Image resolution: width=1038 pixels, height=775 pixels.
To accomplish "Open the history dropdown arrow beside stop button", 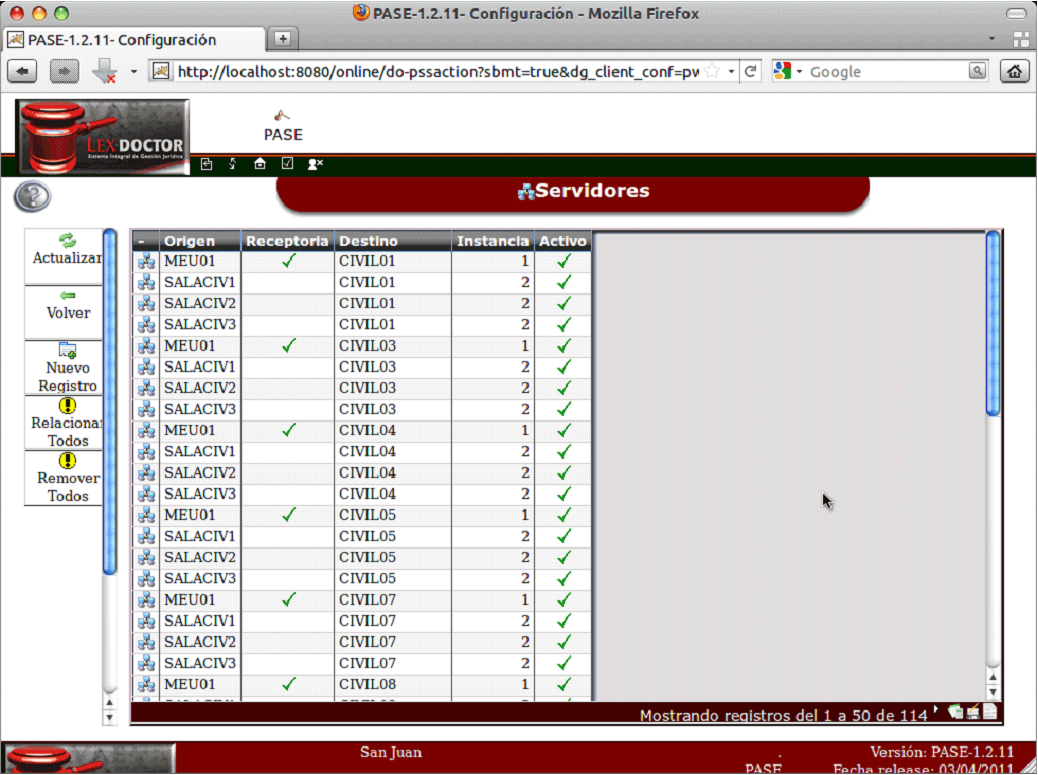I will (x=134, y=72).
